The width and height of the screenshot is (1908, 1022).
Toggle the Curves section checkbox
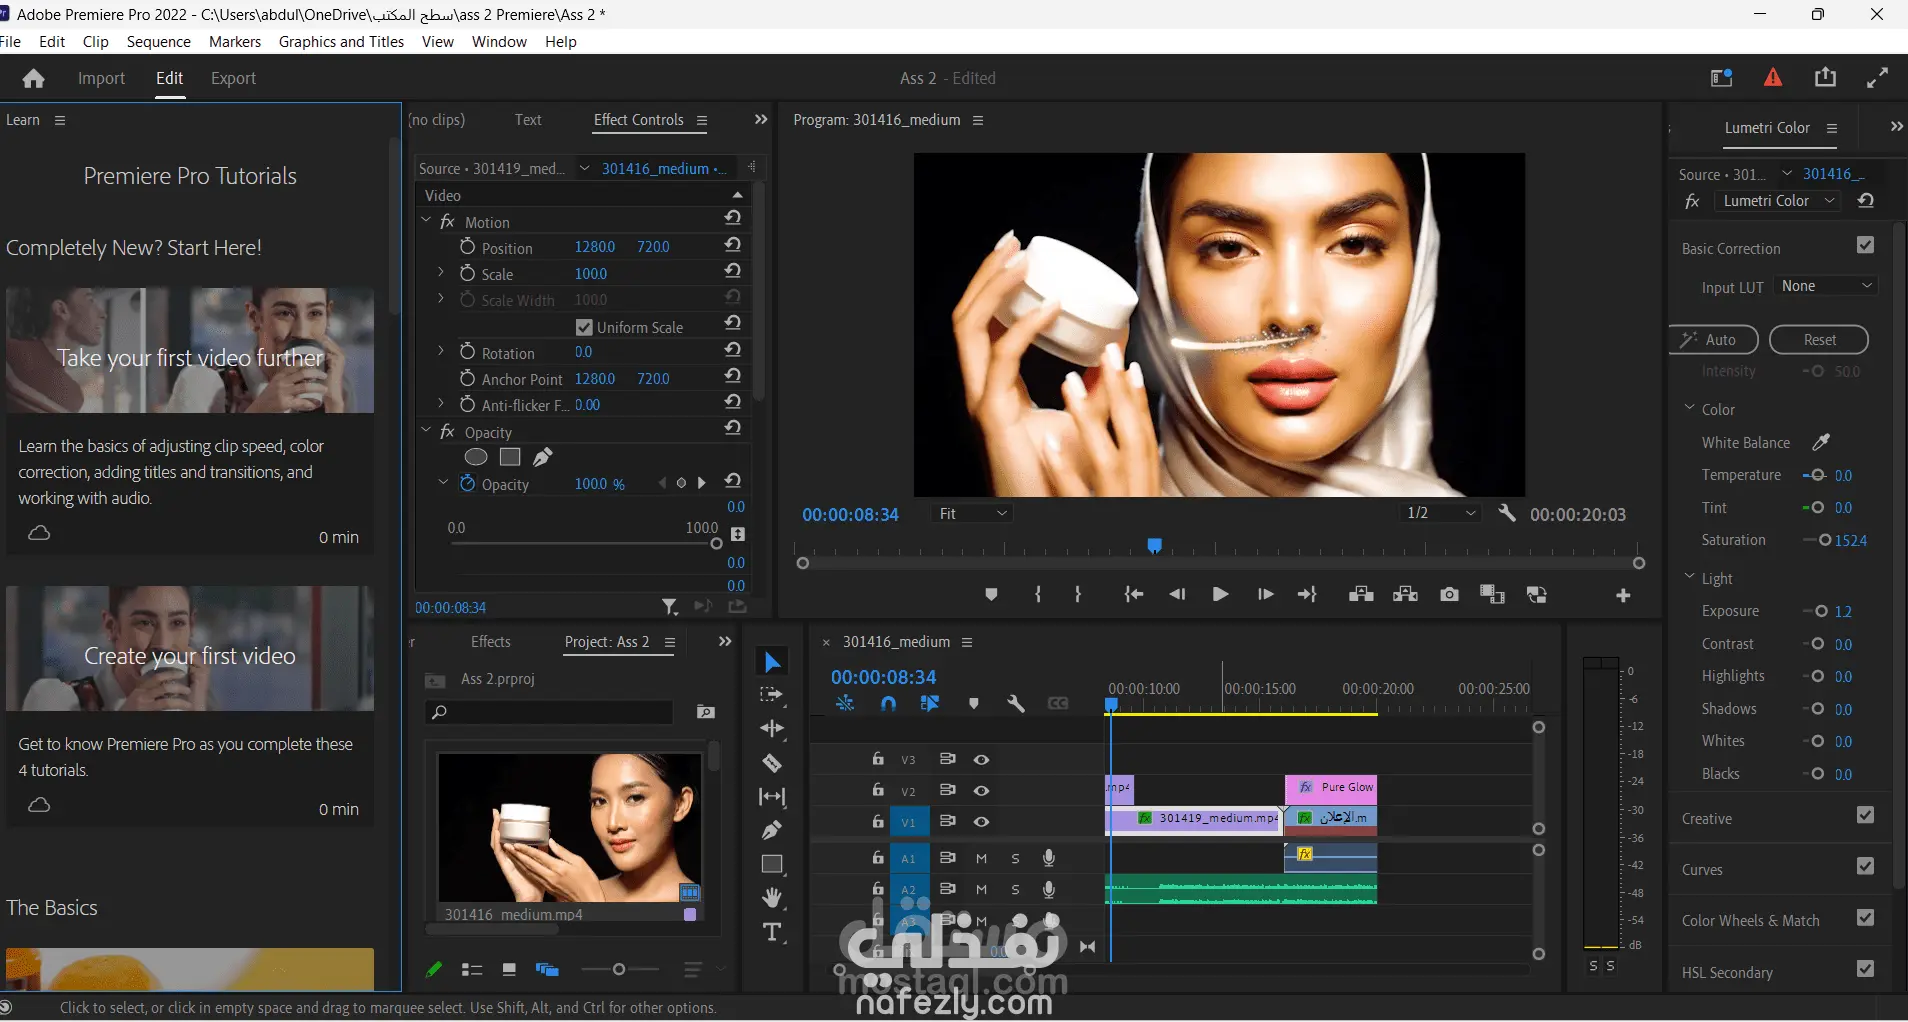1865,866
